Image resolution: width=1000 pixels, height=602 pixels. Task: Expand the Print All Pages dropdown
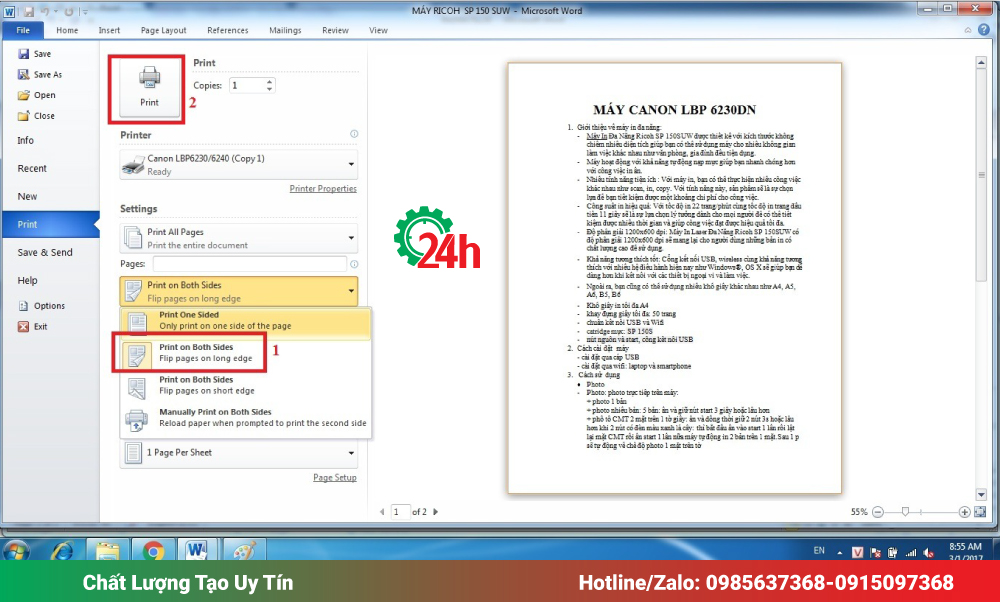pos(239,238)
